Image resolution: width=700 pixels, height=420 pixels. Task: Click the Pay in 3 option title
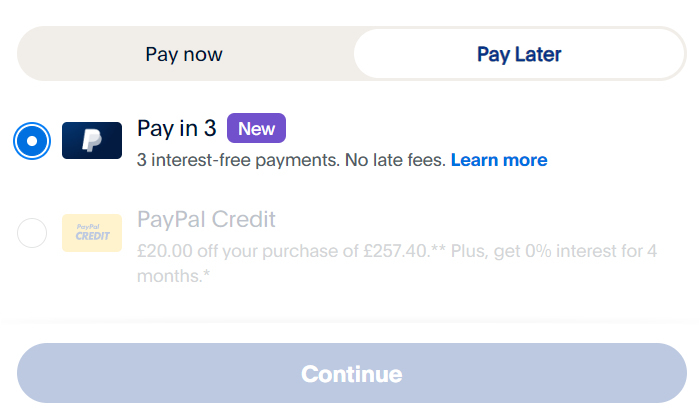pos(176,129)
